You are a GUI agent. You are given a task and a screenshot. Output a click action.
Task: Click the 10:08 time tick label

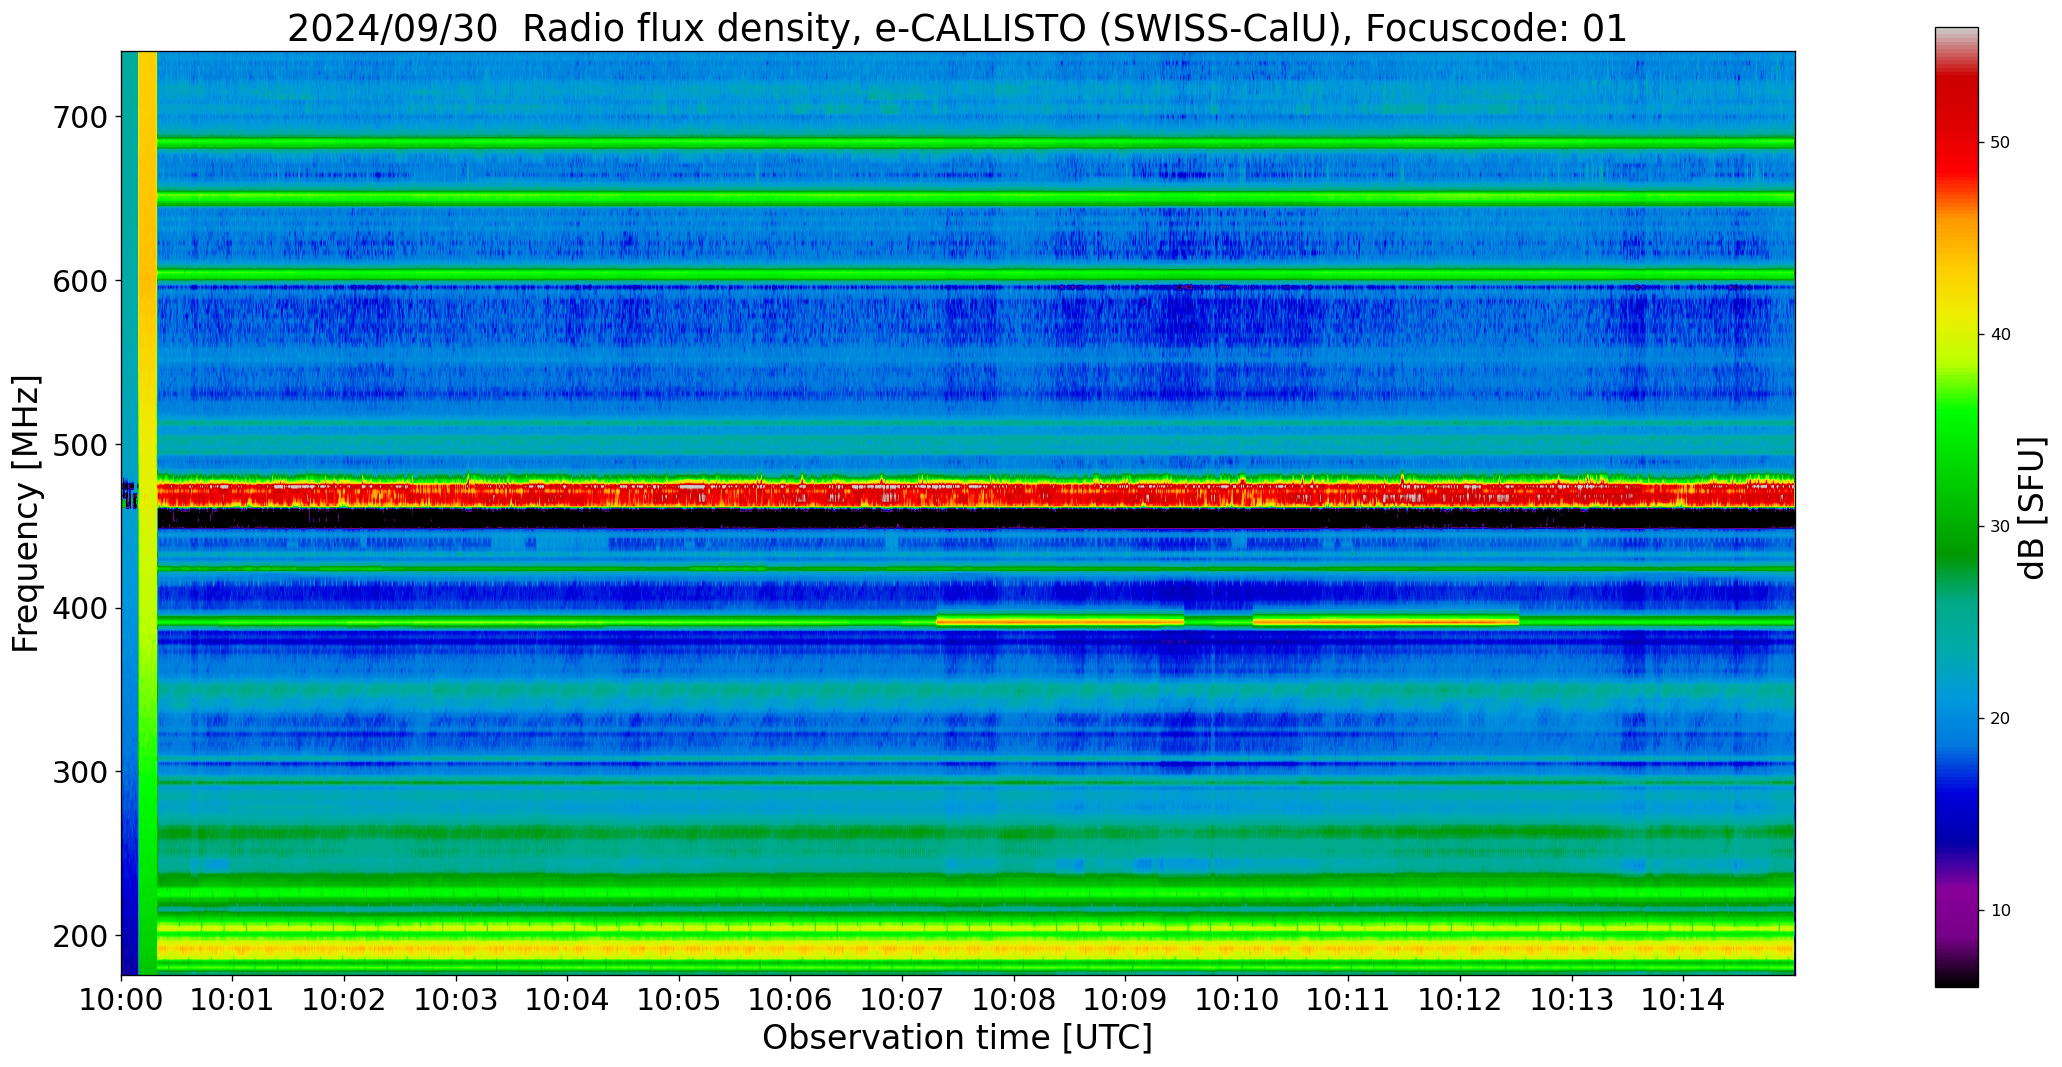click(1014, 999)
